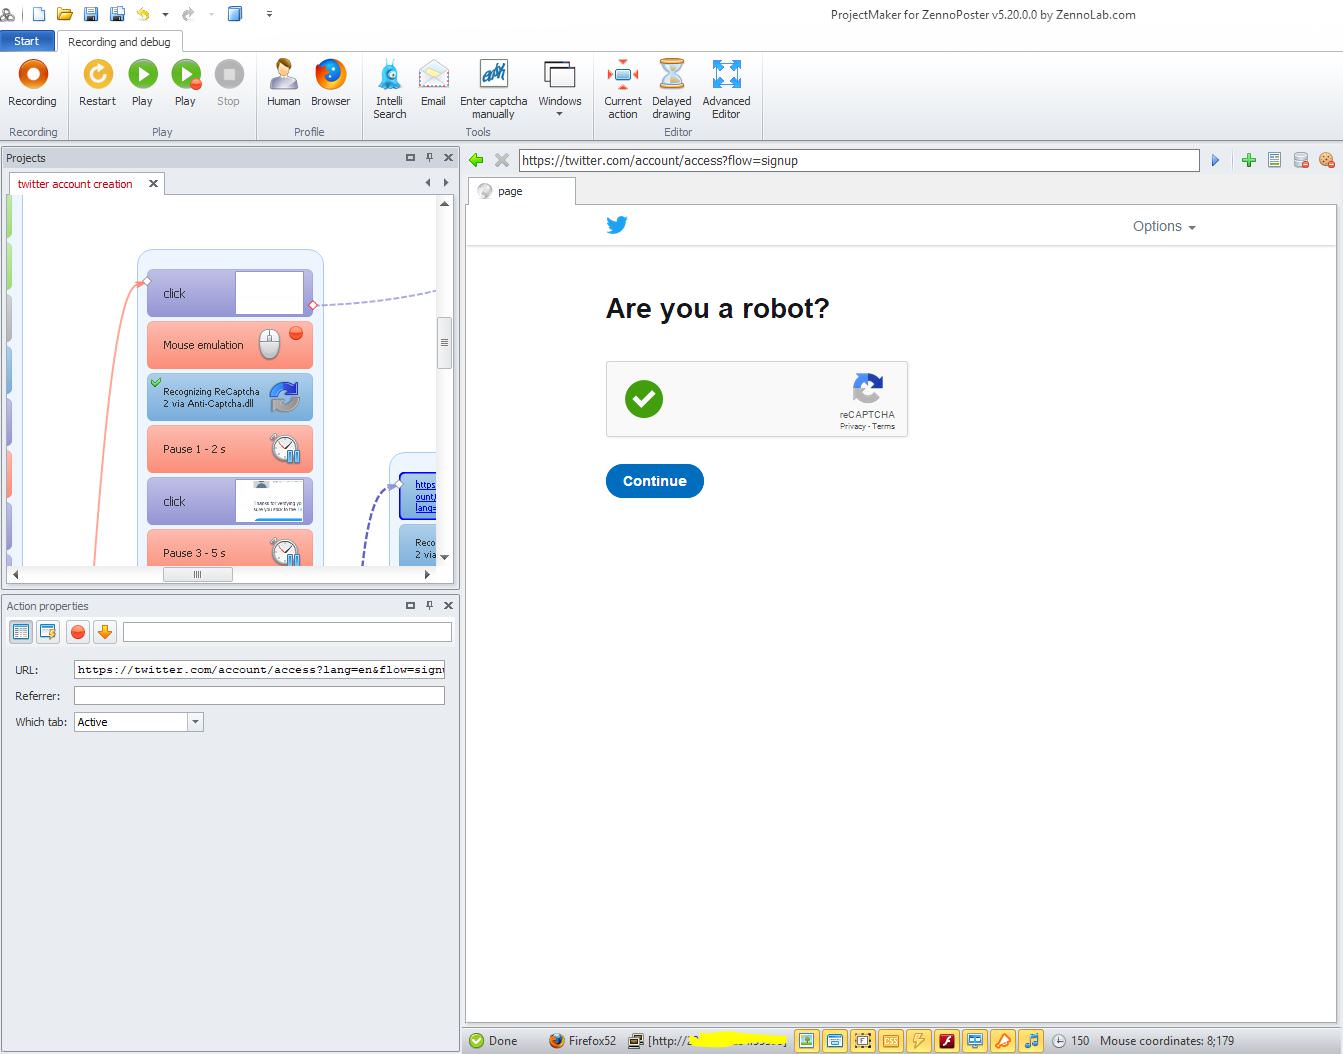Open the Twitter Options dropdown
This screenshot has height=1054, width=1343.
tap(1164, 226)
